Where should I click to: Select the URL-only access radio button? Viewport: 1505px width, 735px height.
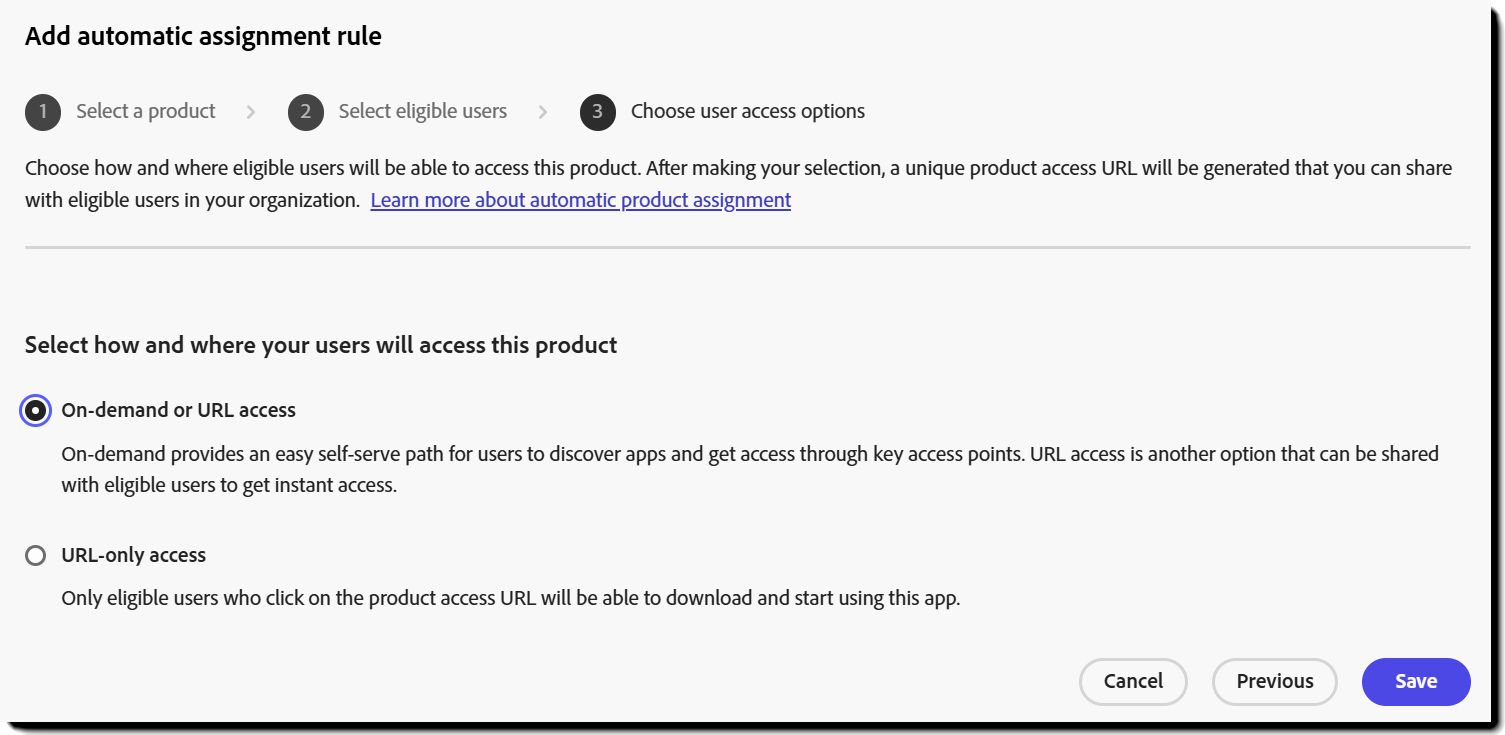click(x=35, y=555)
